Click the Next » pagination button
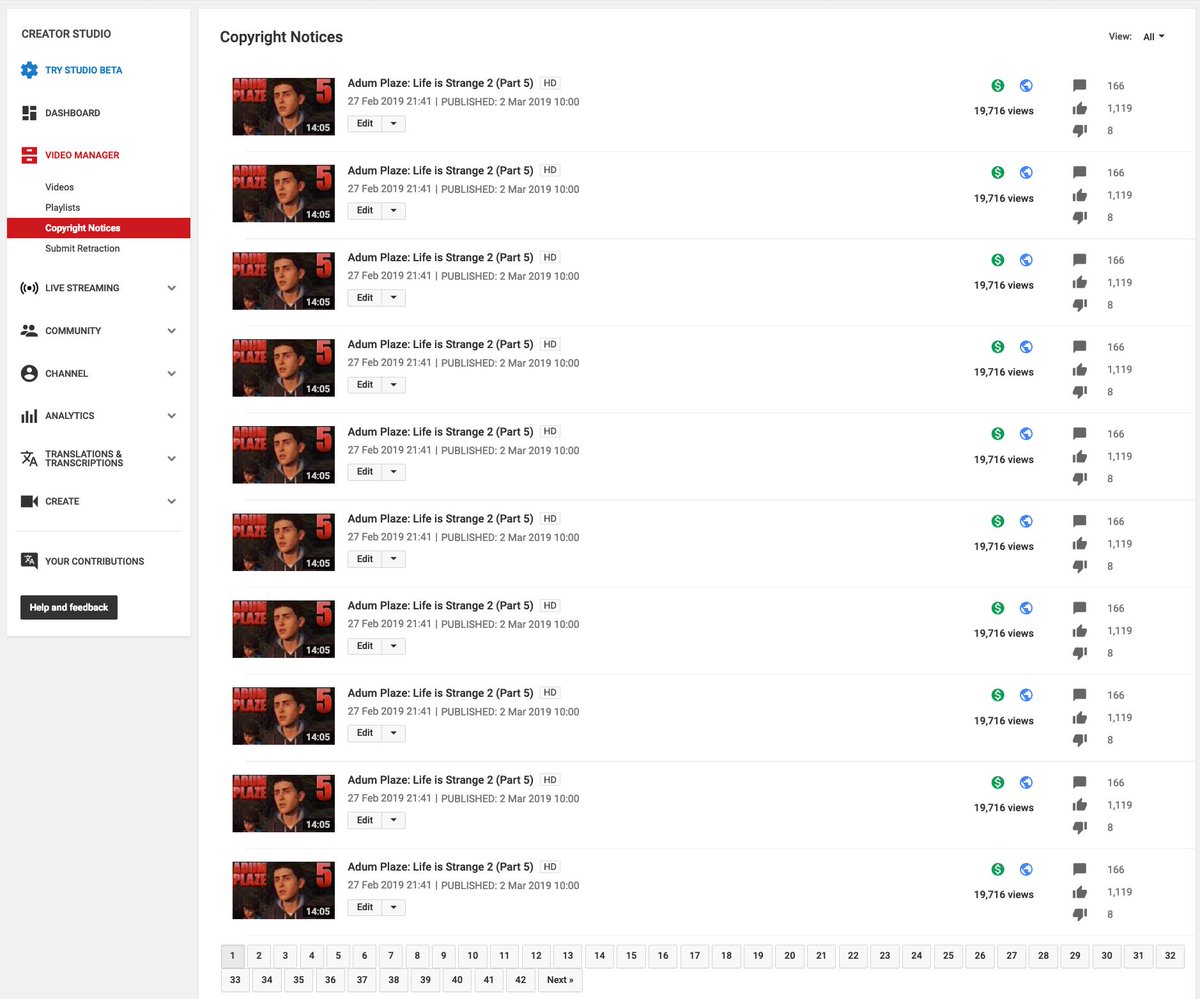The width and height of the screenshot is (1200, 999). coord(560,980)
